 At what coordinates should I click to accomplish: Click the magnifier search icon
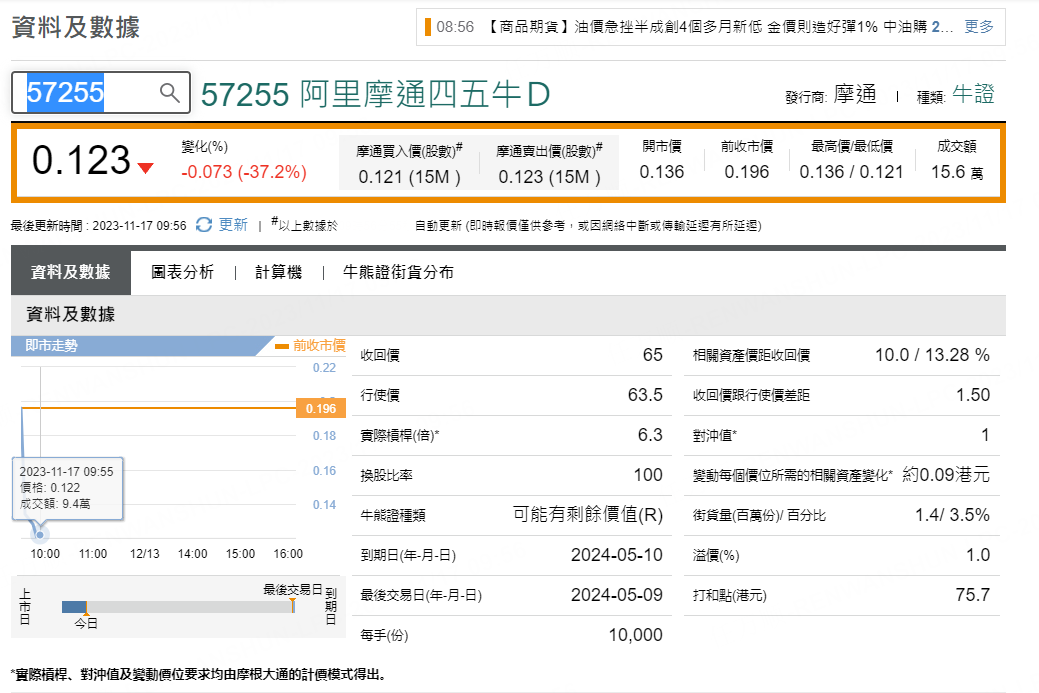coord(170,93)
